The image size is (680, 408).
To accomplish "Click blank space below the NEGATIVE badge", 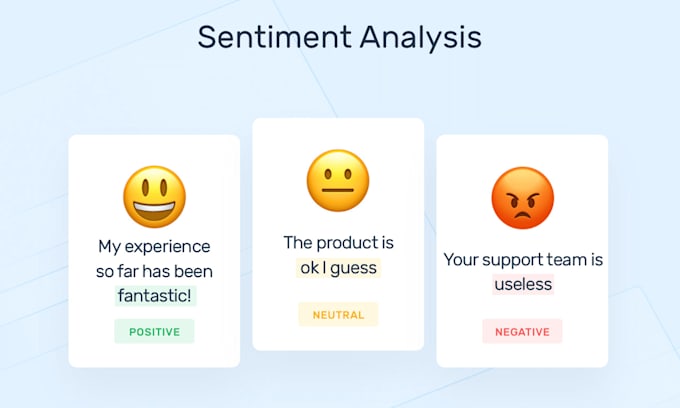I will pos(522,355).
